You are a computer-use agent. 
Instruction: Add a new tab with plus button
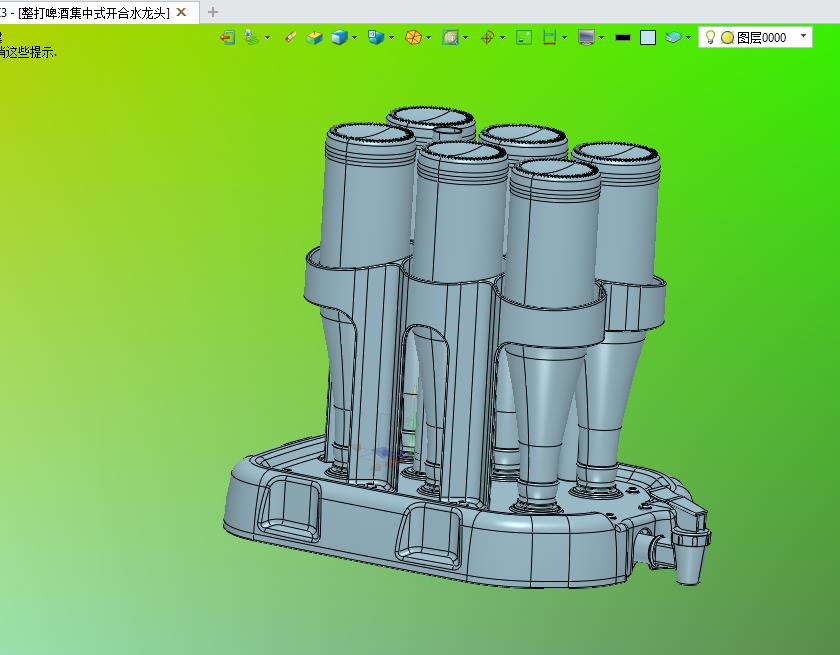[213, 12]
